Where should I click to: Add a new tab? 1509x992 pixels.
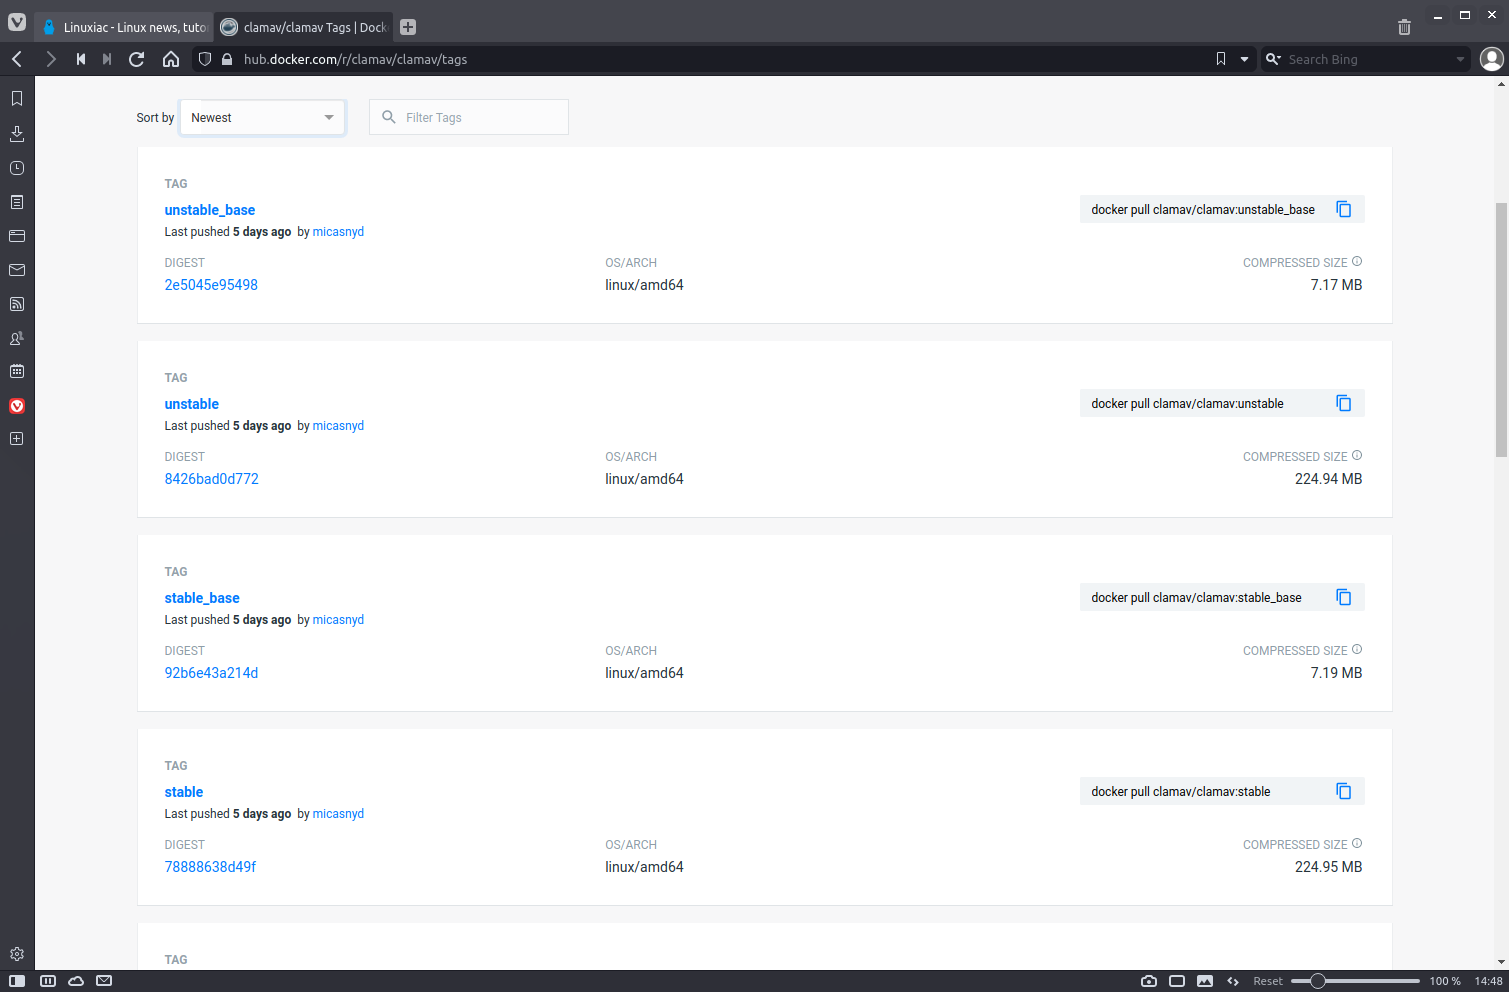408,27
